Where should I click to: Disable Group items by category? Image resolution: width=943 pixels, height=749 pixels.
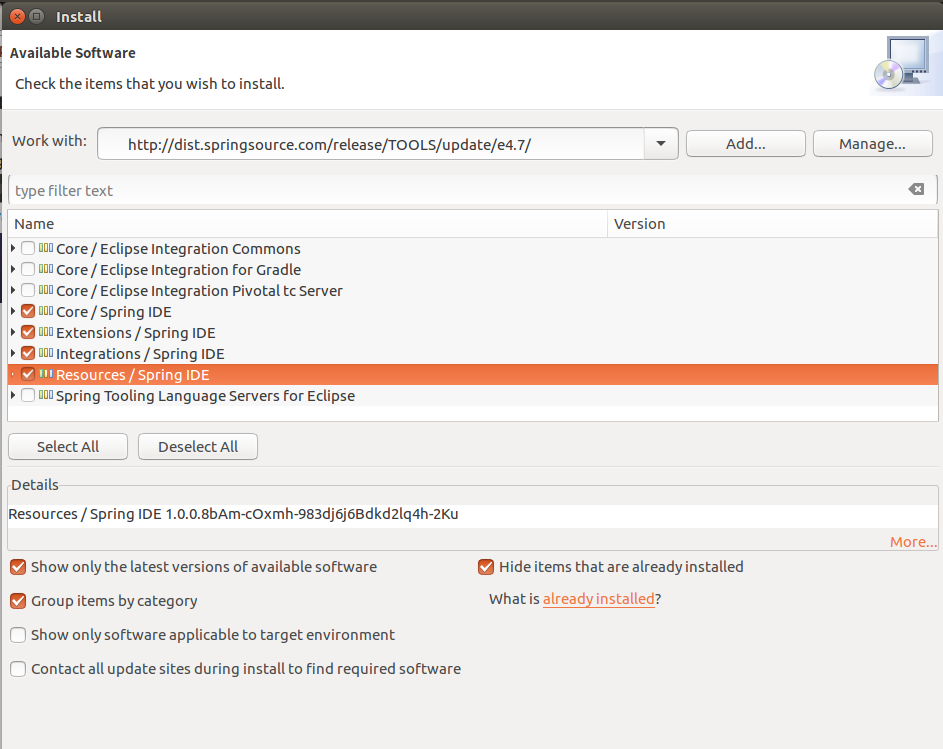[18, 601]
